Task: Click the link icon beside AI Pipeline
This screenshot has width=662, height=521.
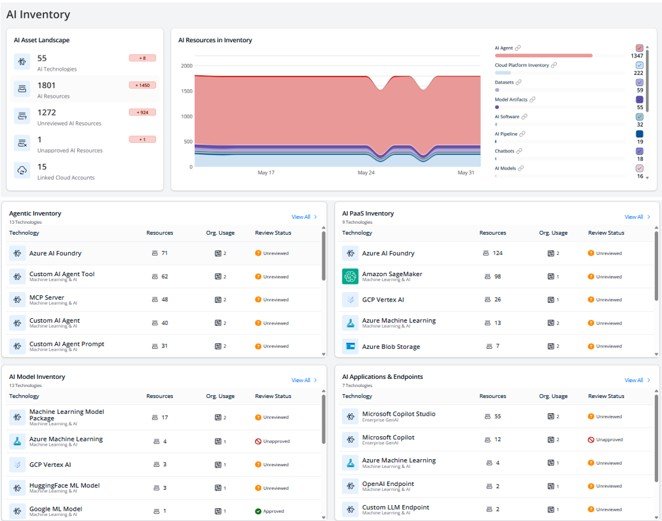Action: [522, 134]
